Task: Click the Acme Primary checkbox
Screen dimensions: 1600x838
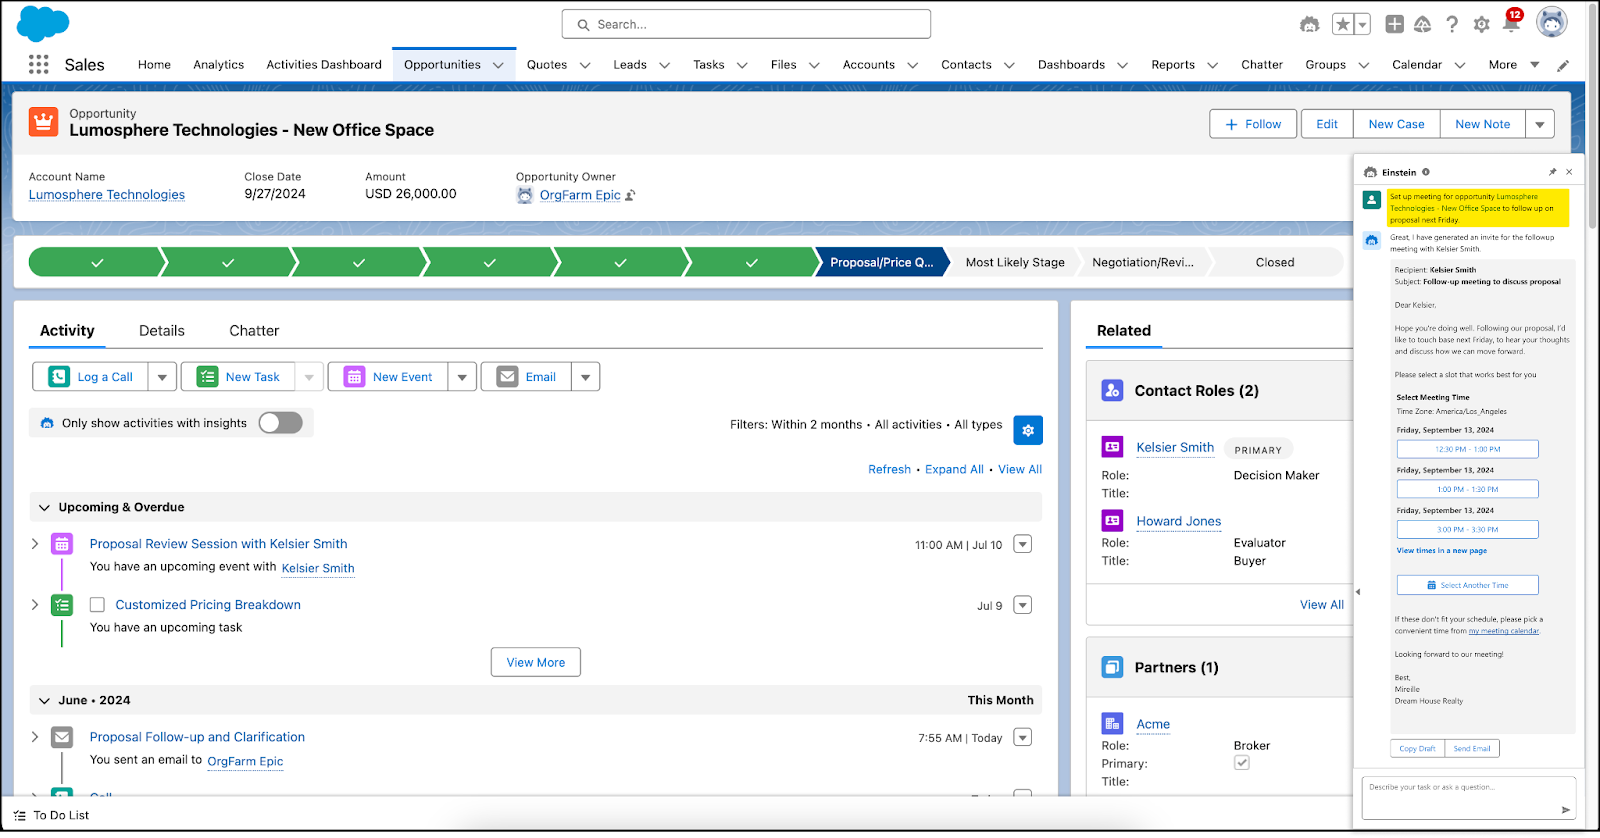Action: pos(1242,763)
